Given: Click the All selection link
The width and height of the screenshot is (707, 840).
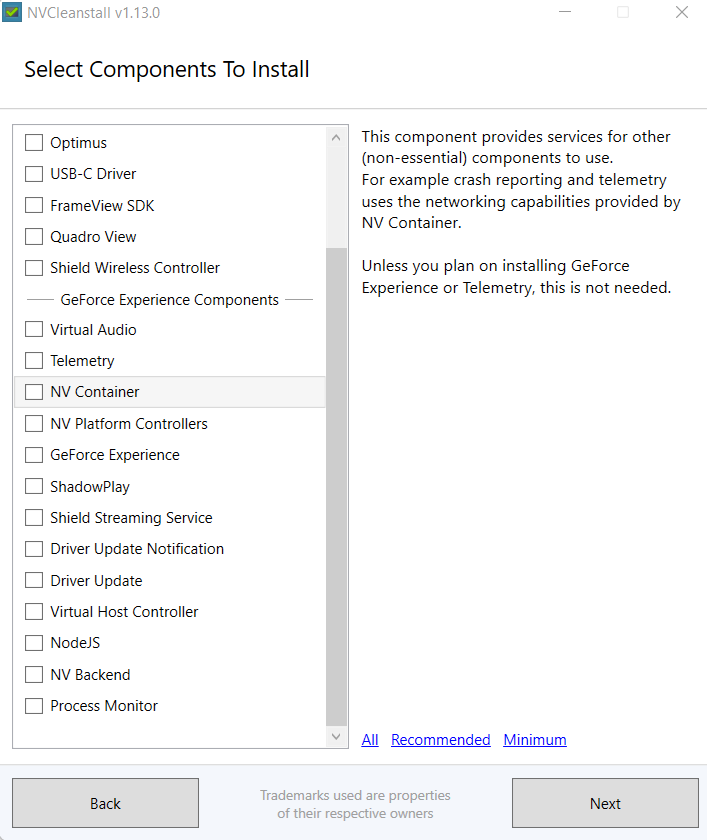Looking at the screenshot, I should [370, 740].
